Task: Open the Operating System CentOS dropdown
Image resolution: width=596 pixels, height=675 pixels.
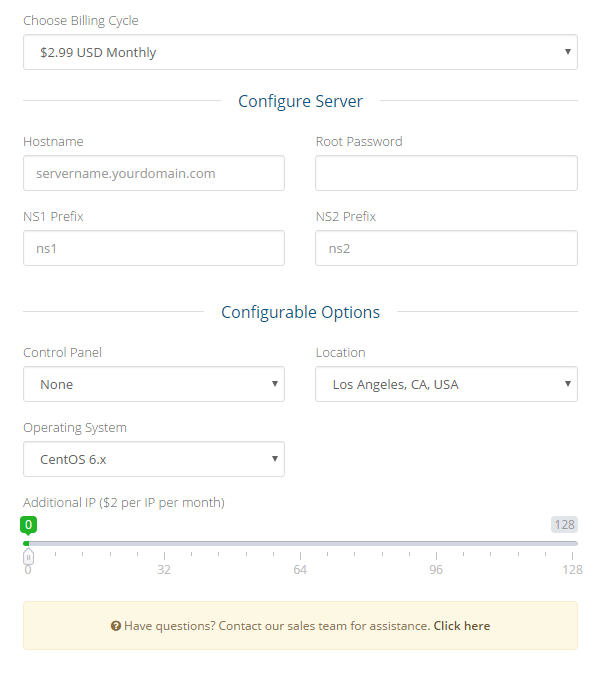Action: (154, 459)
